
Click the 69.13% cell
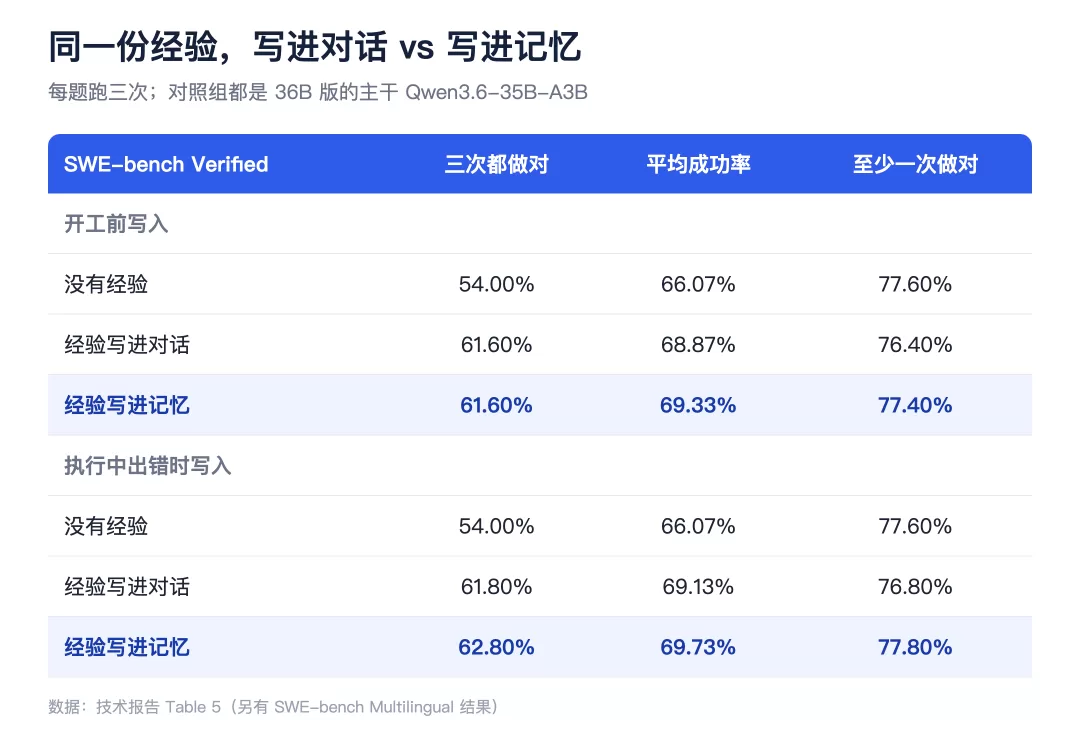(x=698, y=587)
